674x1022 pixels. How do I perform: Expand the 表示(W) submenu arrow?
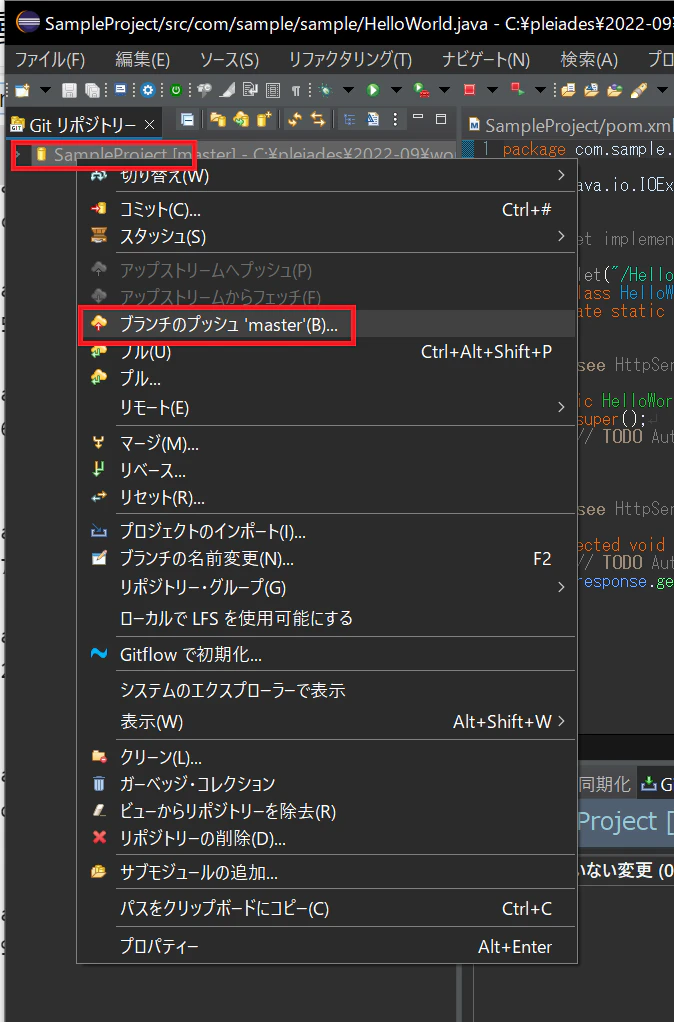click(561, 722)
